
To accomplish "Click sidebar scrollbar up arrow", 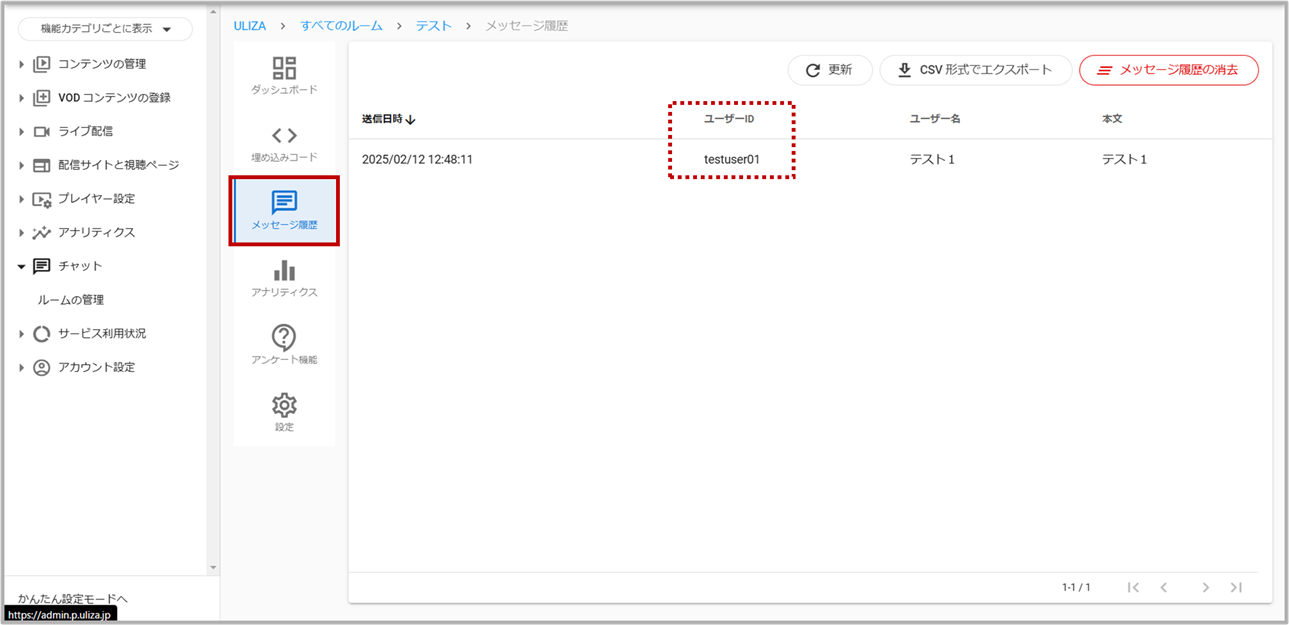I will click(213, 10).
